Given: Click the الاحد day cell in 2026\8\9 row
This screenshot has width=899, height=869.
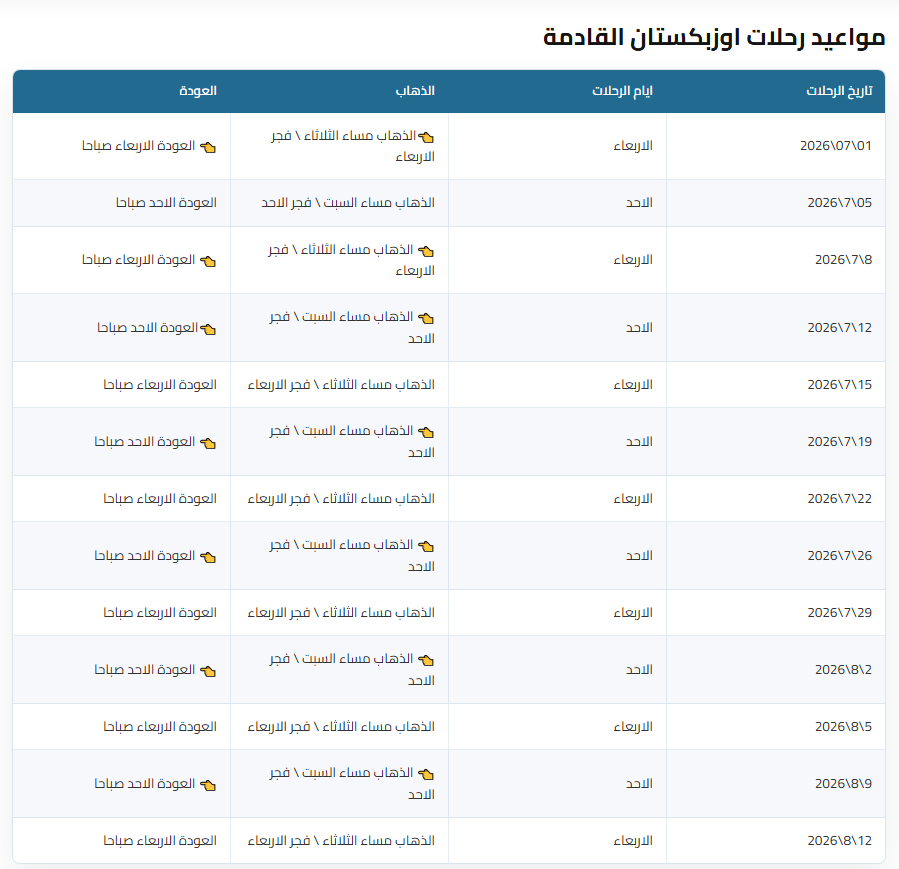Looking at the screenshot, I should pos(639,784).
